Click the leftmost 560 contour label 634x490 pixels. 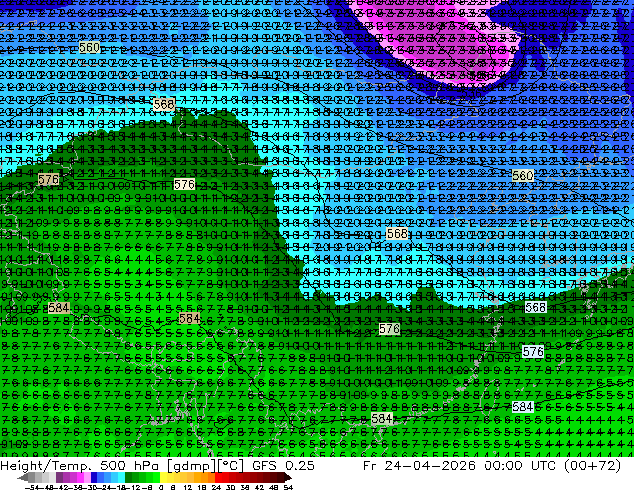[89, 47]
